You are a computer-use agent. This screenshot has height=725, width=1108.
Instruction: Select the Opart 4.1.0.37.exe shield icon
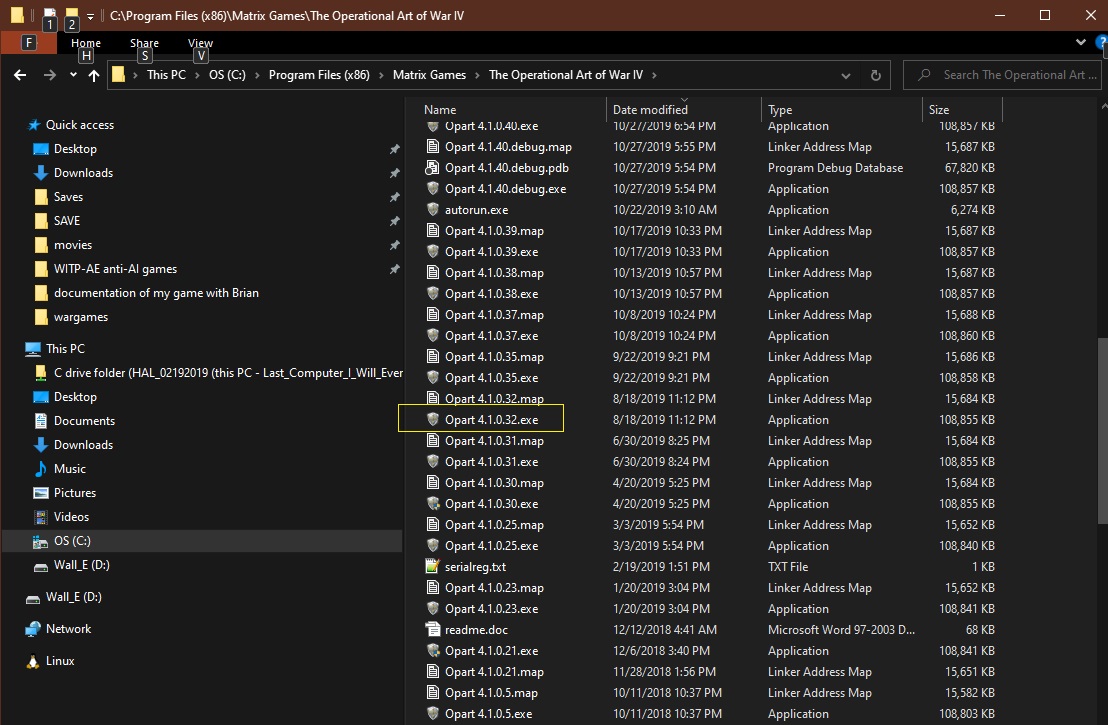(x=433, y=335)
